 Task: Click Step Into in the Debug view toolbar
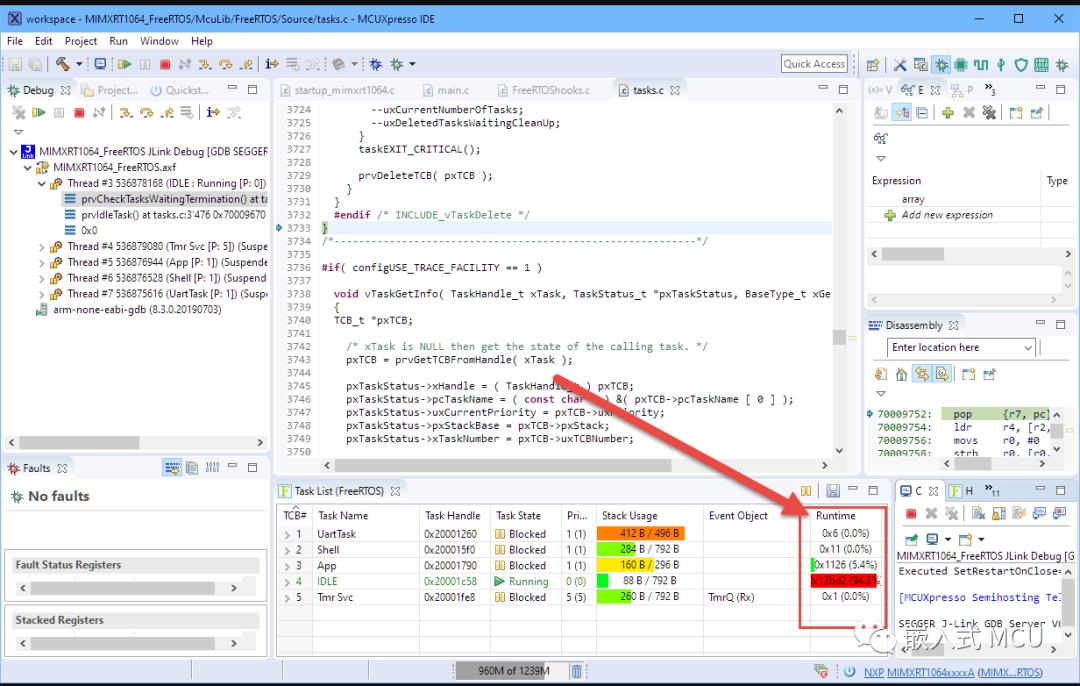(x=125, y=112)
